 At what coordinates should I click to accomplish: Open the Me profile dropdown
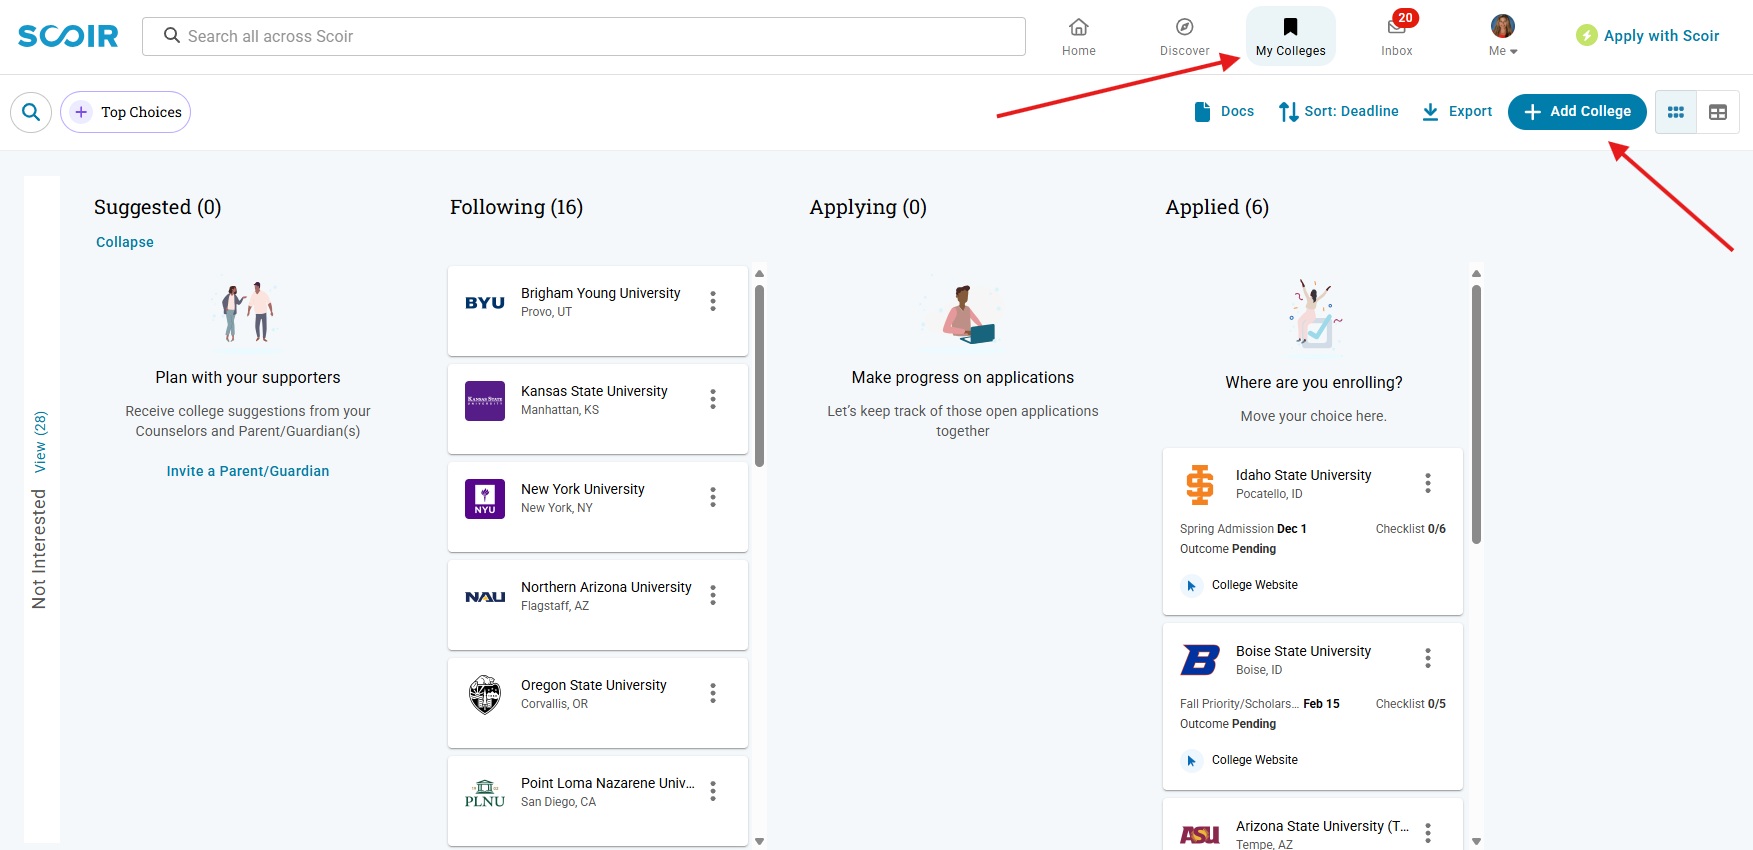coord(1502,36)
